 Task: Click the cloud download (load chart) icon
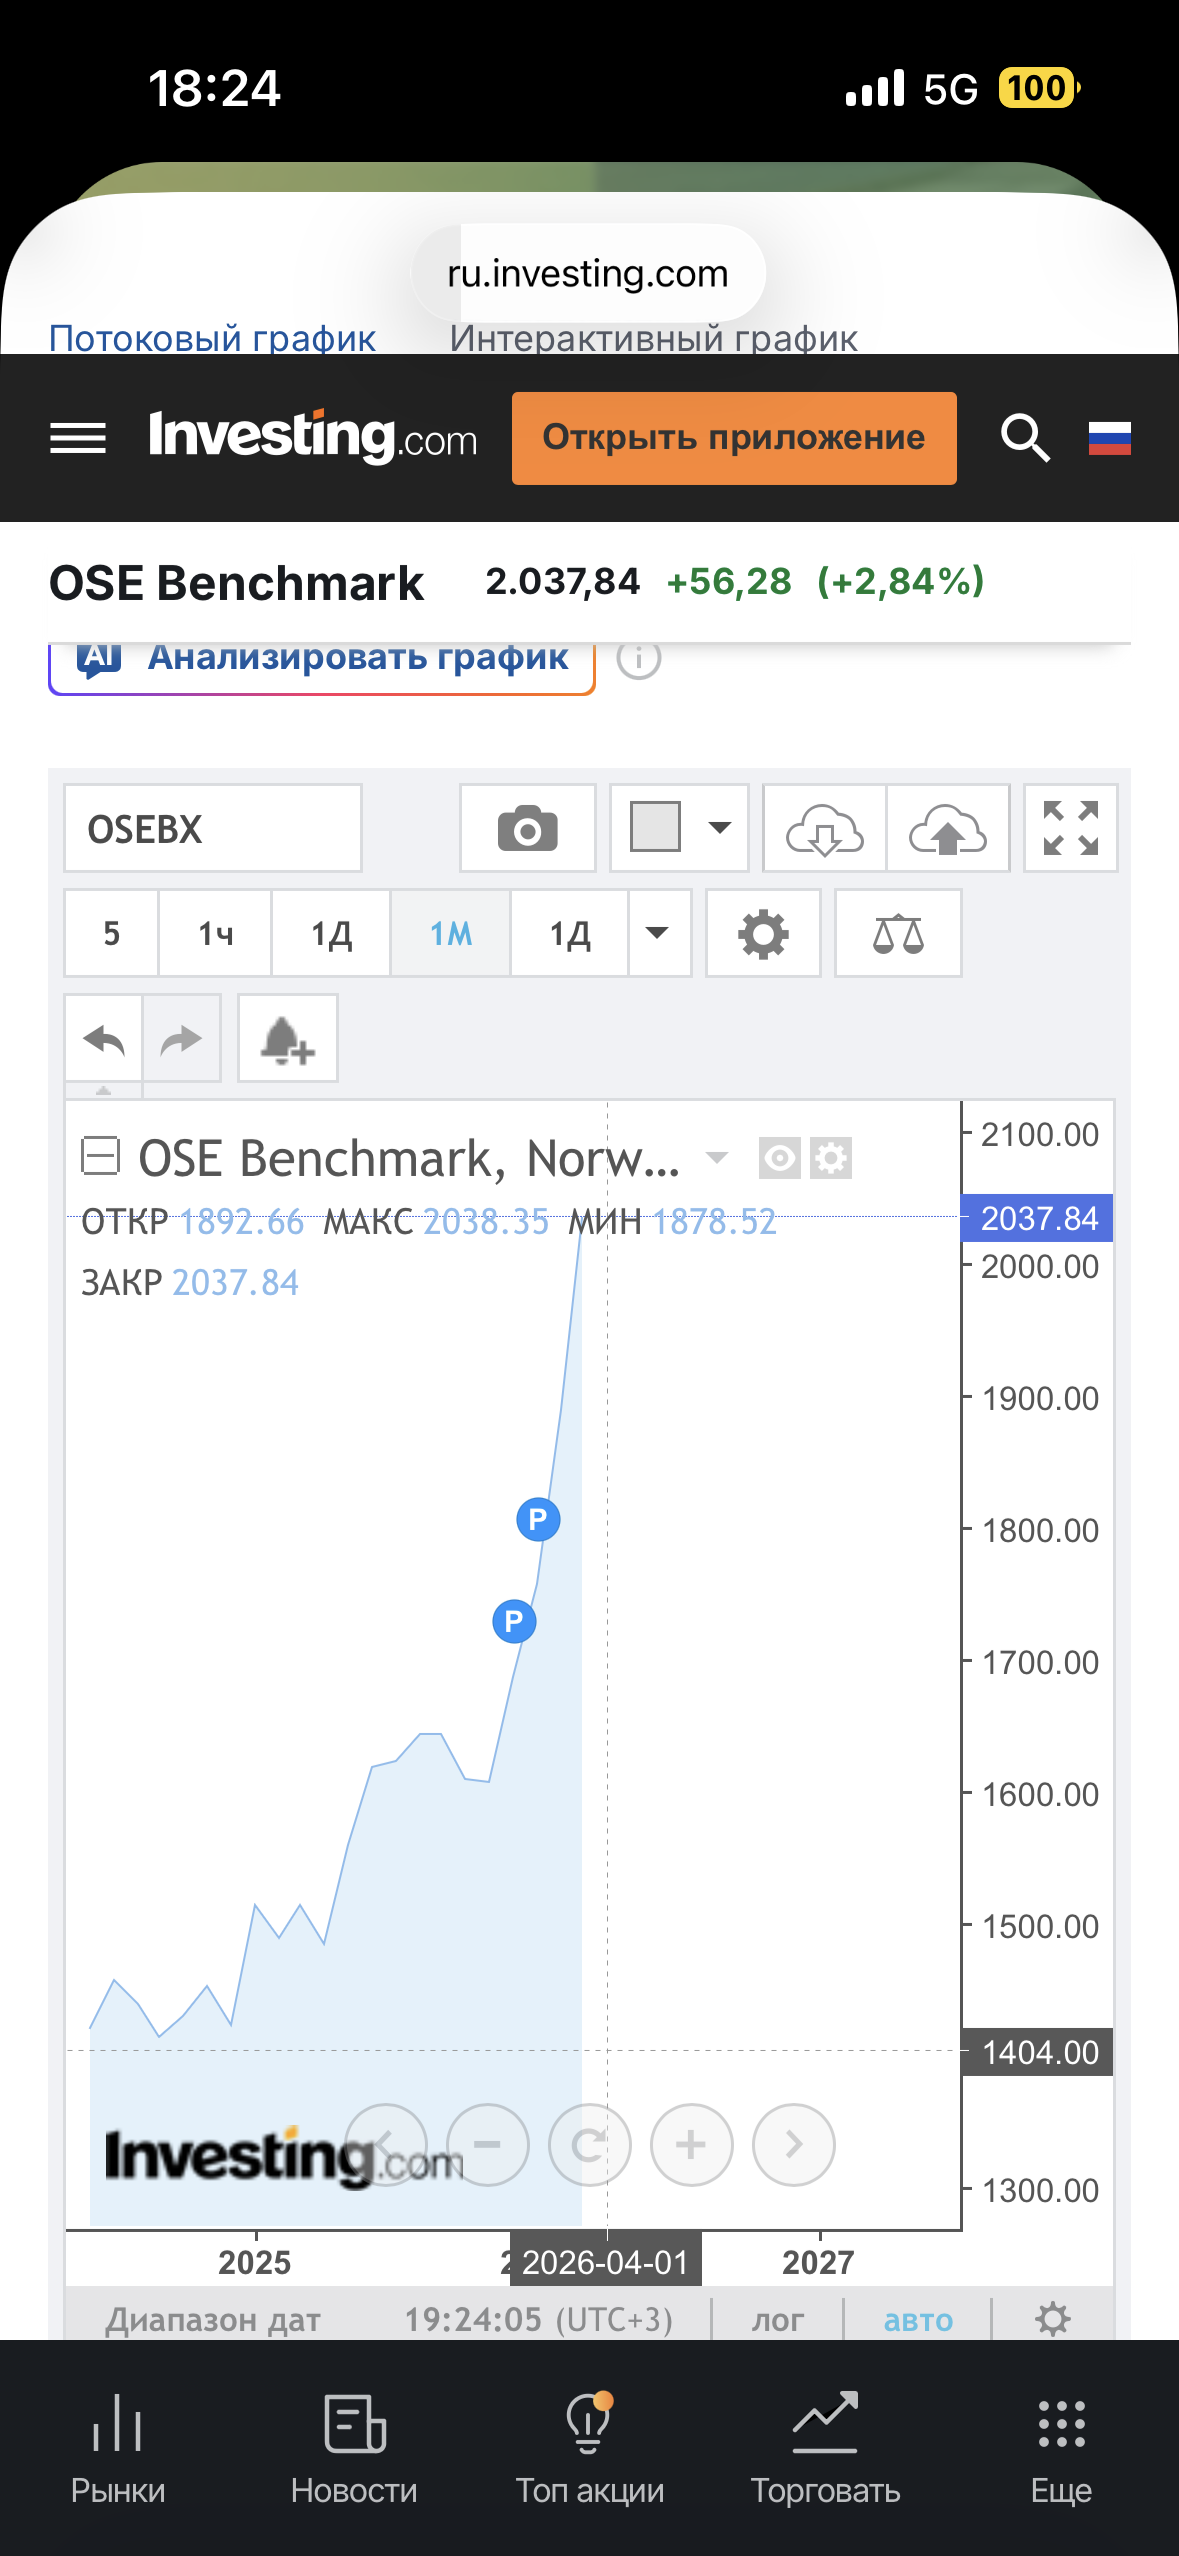pyautogui.click(x=824, y=829)
